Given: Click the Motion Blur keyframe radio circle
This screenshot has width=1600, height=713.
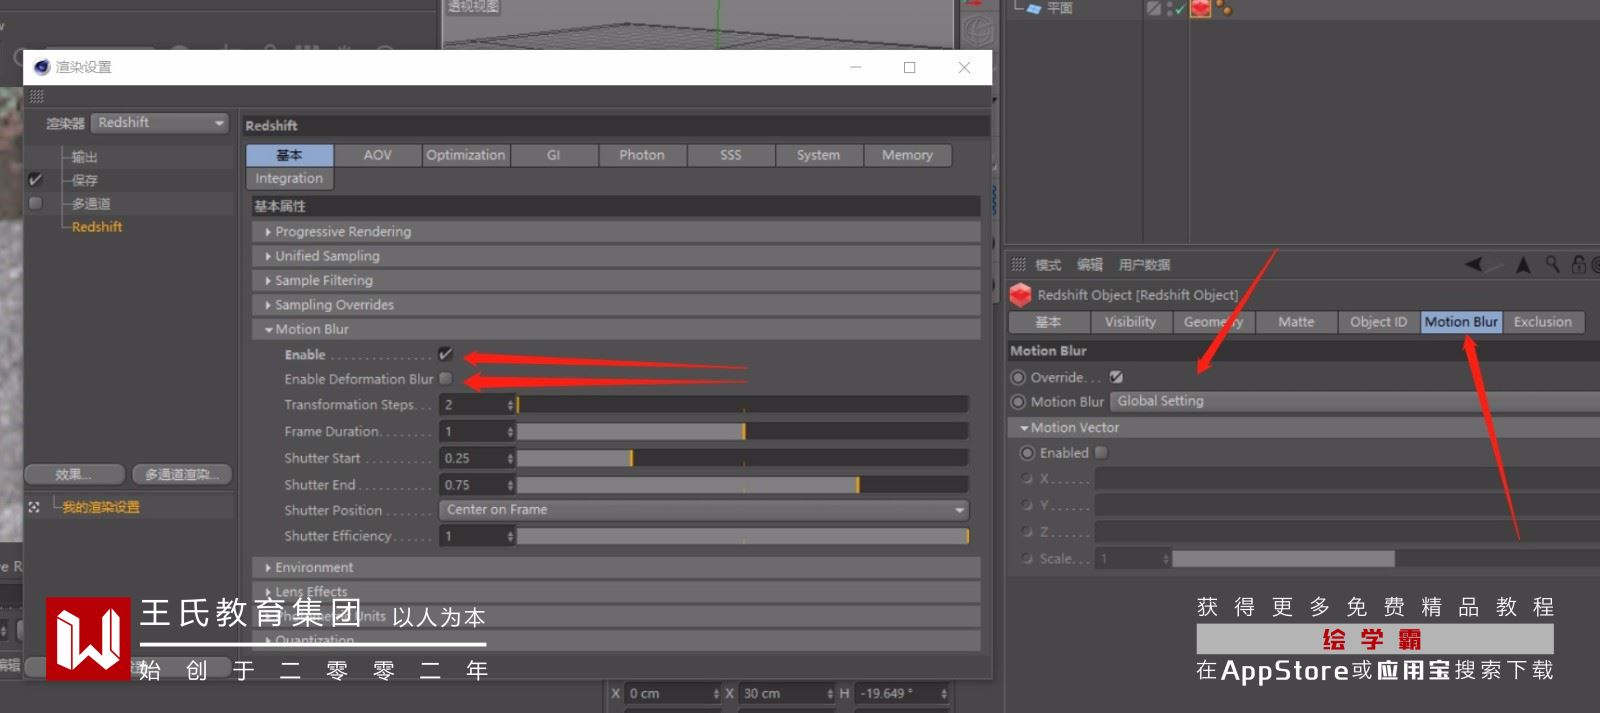Looking at the screenshot, I should click(1018, 401).
